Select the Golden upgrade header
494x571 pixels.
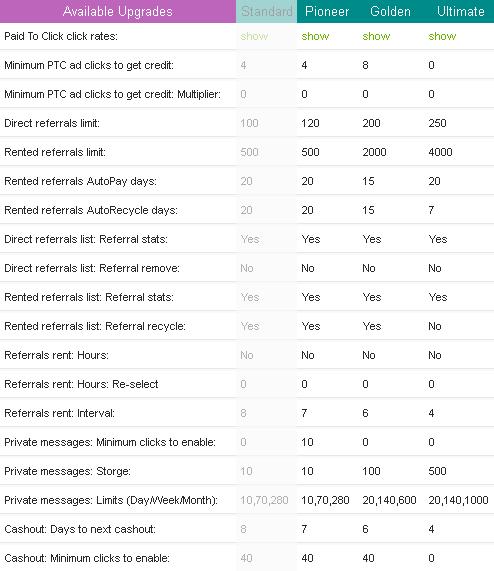click(390, 11)
